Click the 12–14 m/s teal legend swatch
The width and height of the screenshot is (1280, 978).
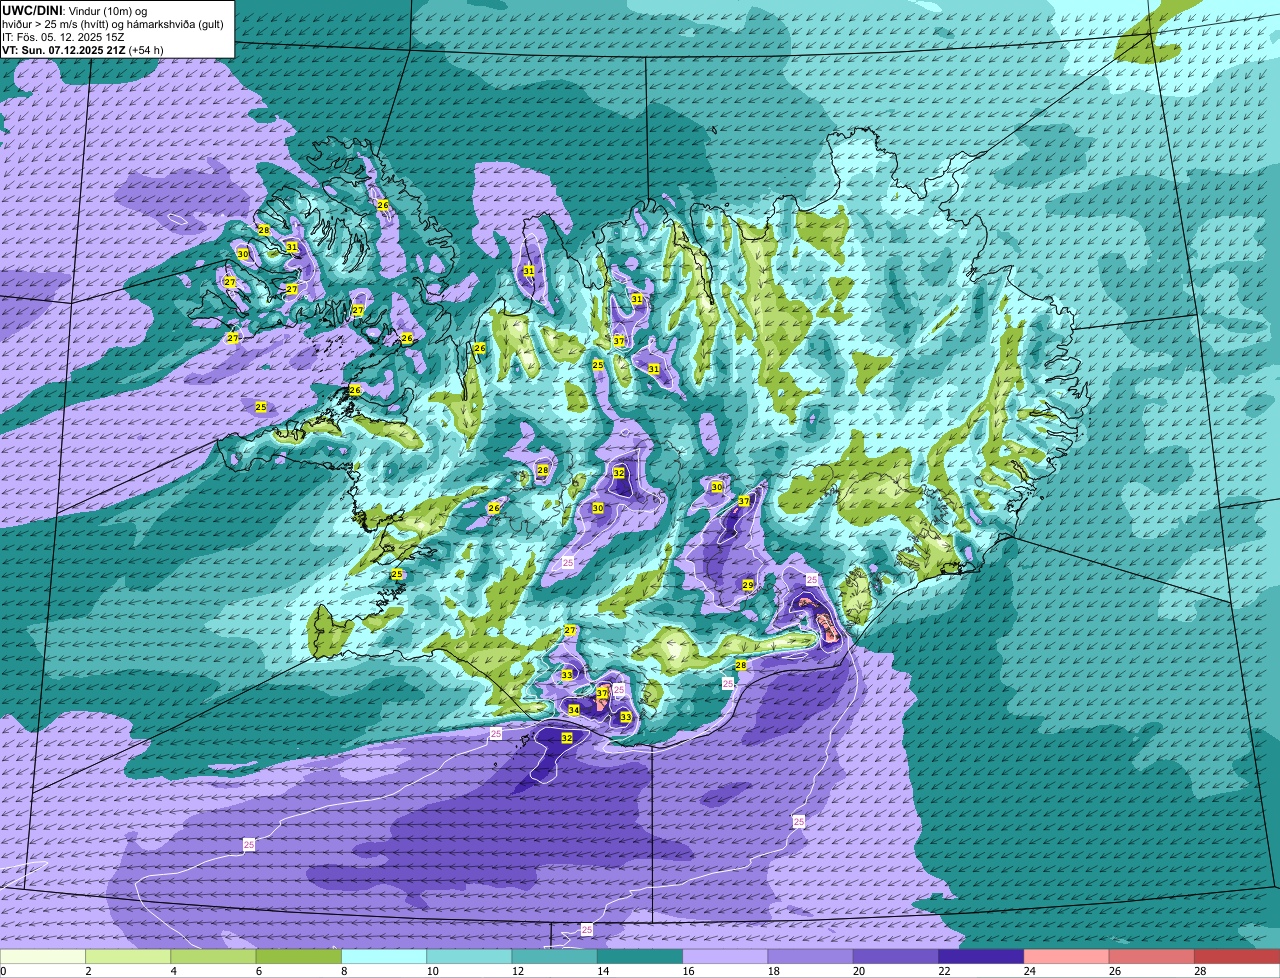[555, 956]
